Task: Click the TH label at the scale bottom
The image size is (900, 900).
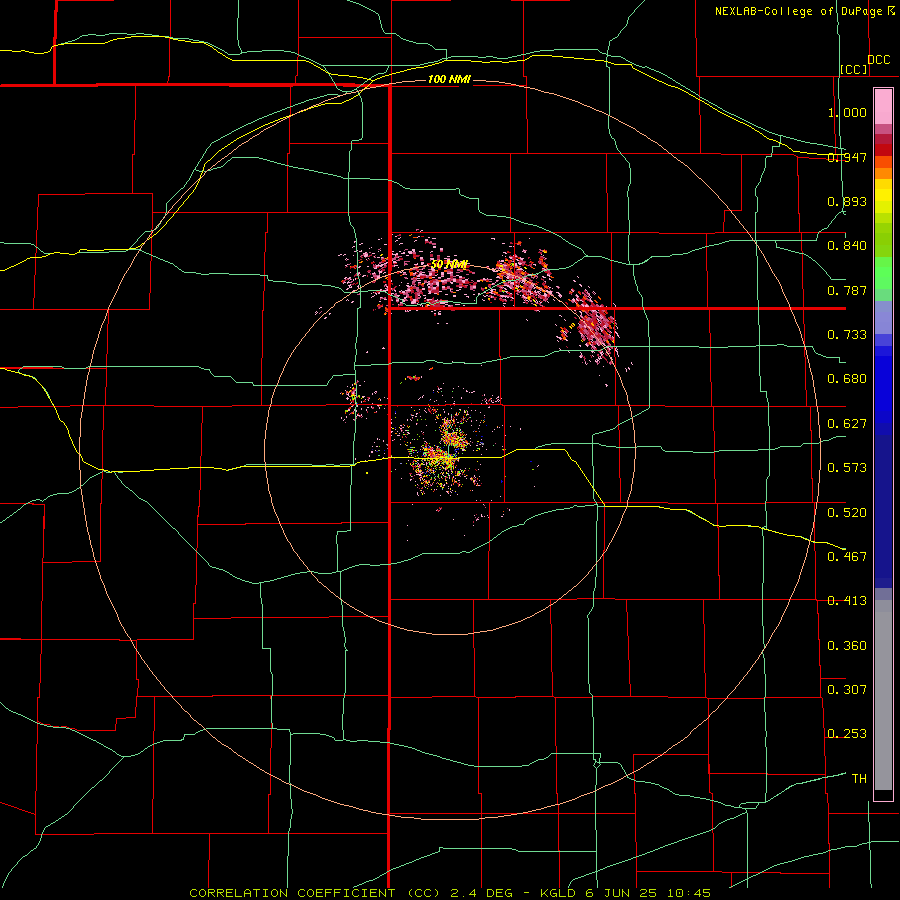Action: coord(859,779)
